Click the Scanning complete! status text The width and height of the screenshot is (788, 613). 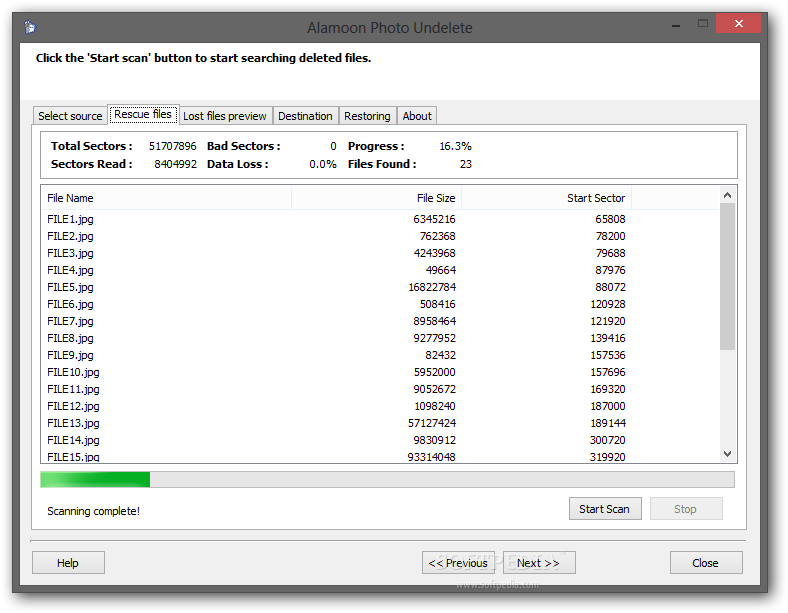pyautogui.click(x=93, y=511)
